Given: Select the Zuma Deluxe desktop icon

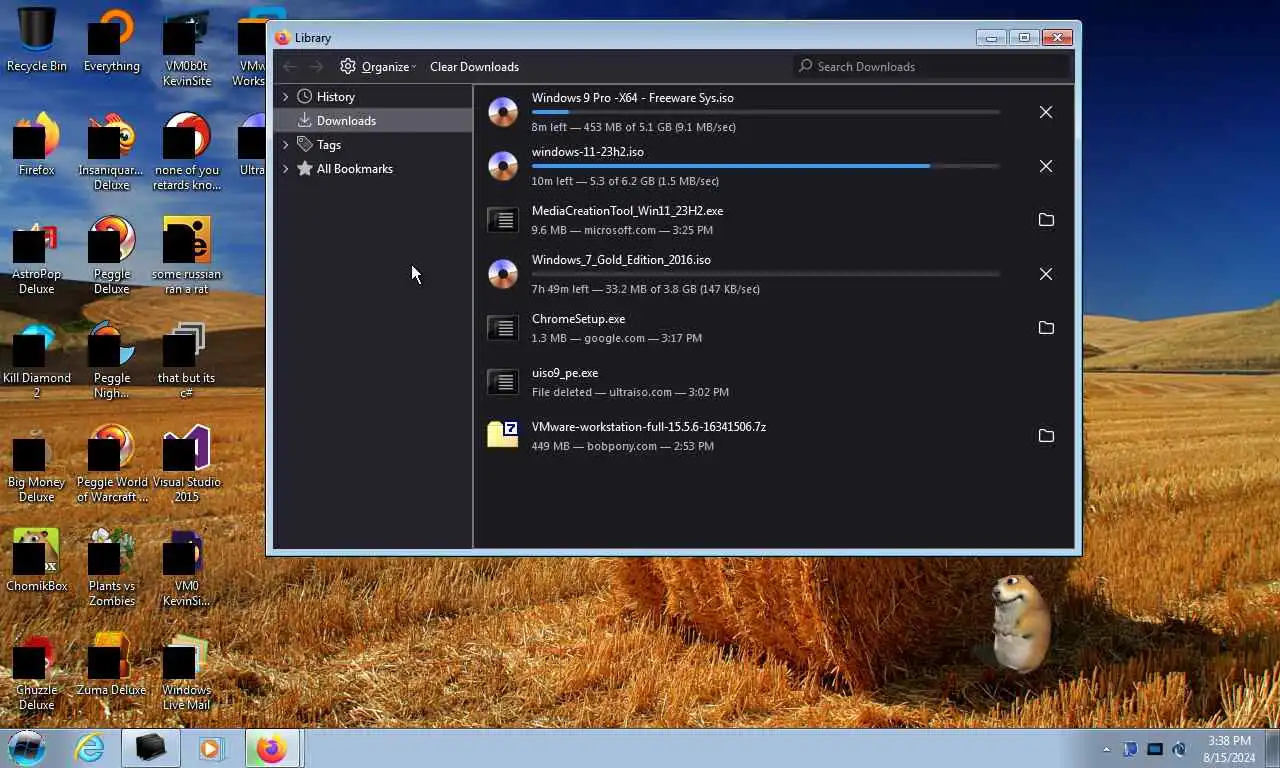Looking at the screenshot, I should 111,664.
